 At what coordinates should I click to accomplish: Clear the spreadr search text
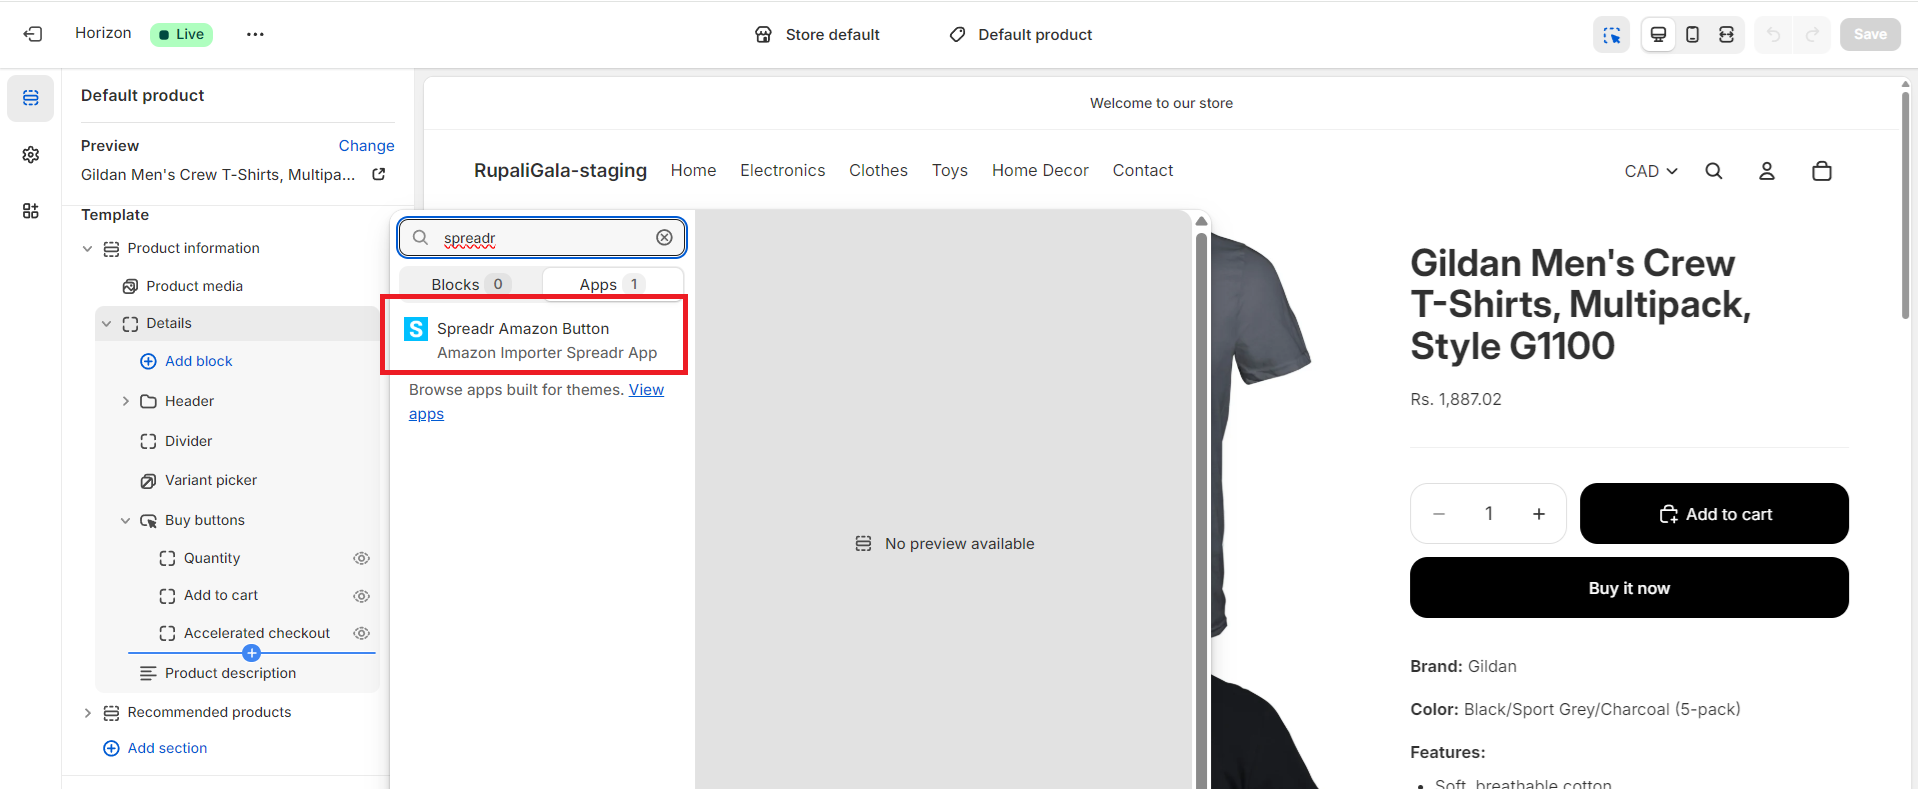click(x=664, y=237)
